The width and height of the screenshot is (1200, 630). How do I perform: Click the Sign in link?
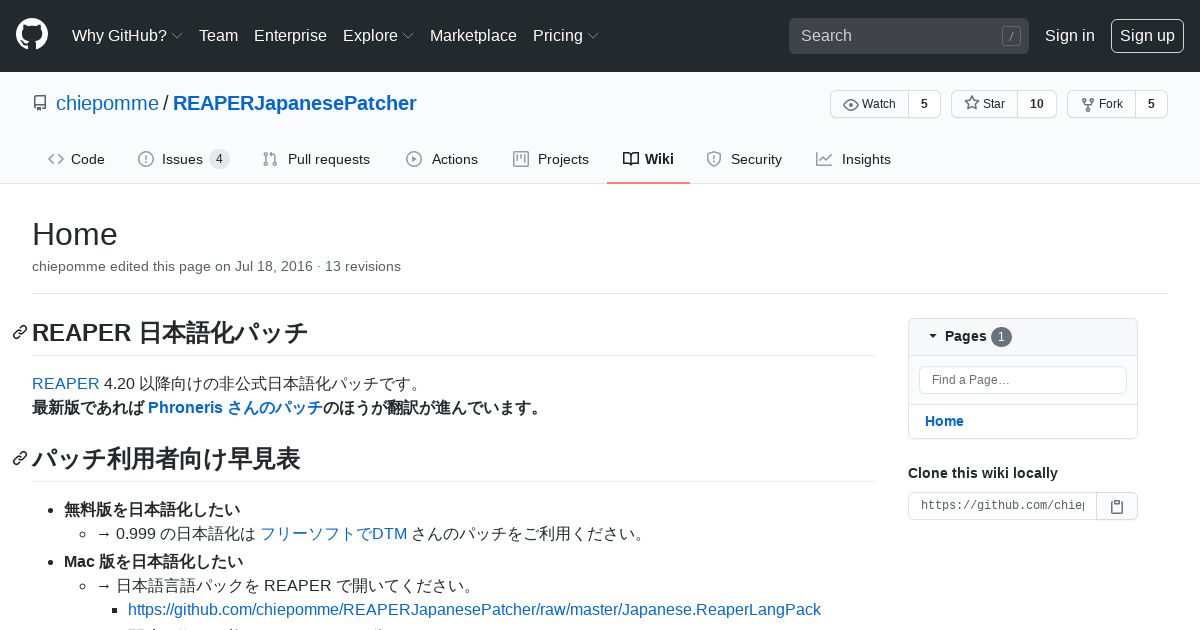pyautogui.click(x=1070, y=36)
